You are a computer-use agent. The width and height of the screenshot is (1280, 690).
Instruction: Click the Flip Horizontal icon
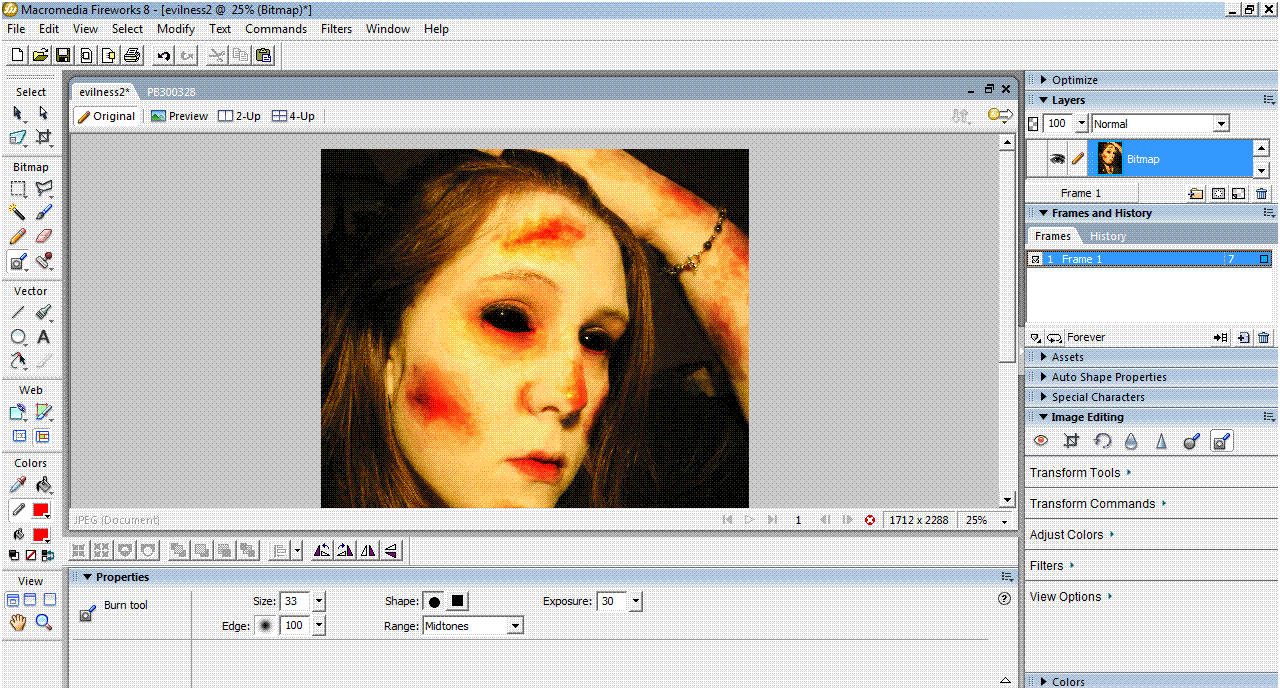coord(369,550)
